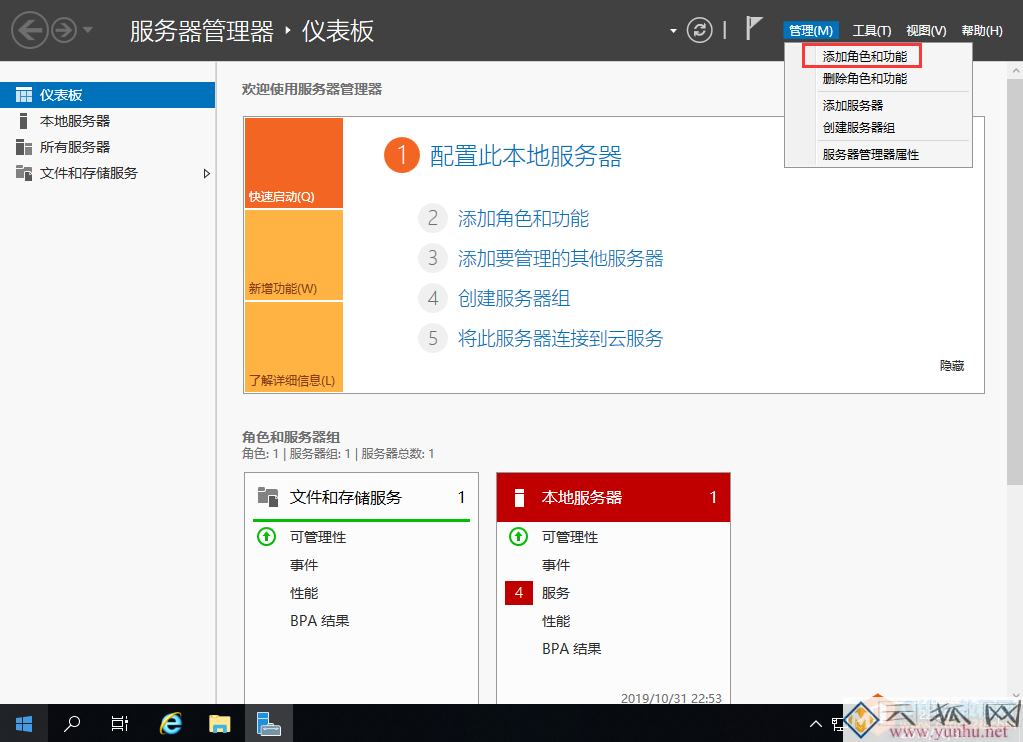Expand 文件和存储服务 sidebar arrow

[206, 172]
